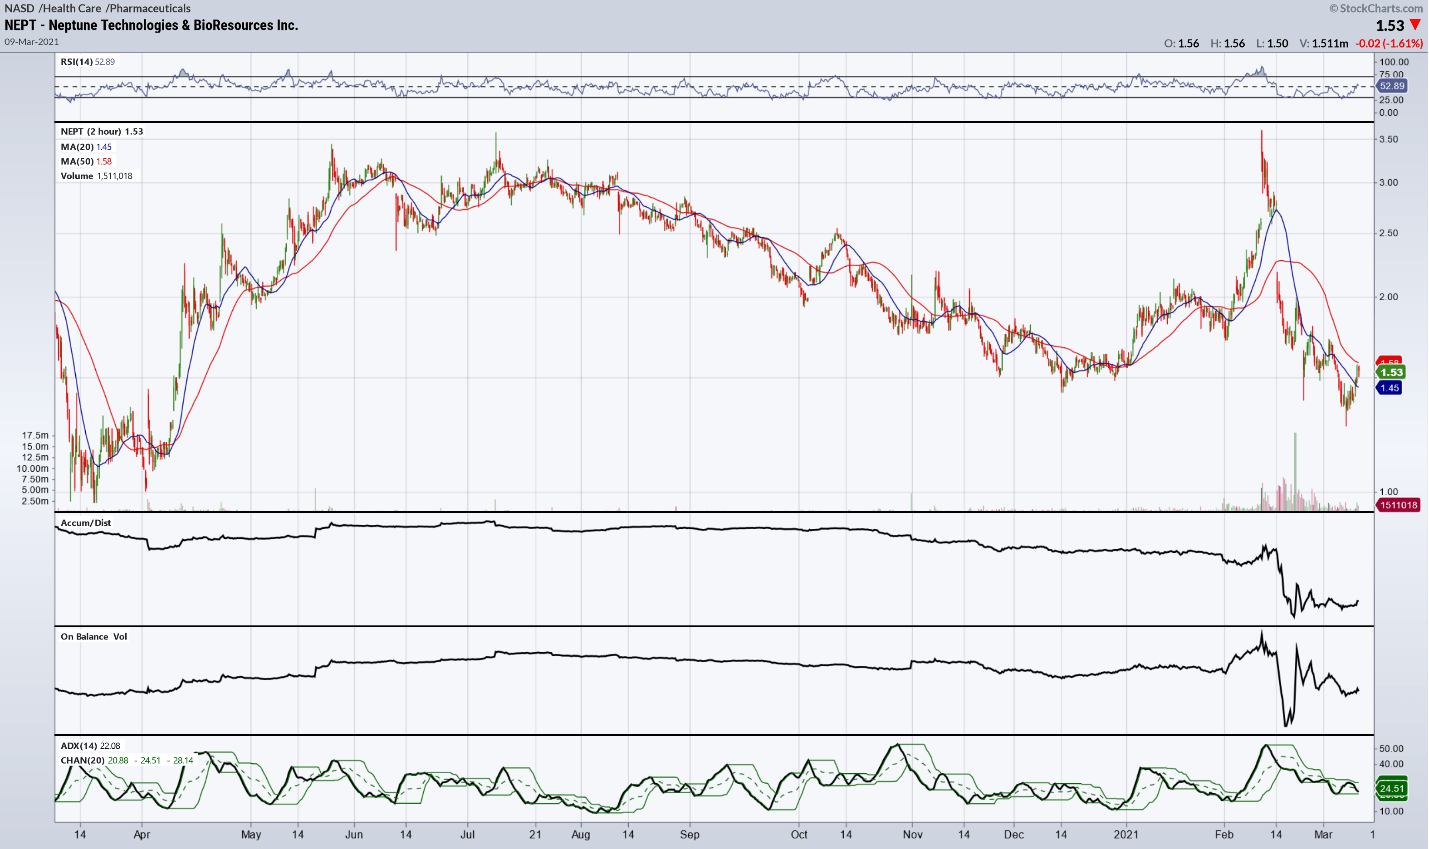Click the green 24.51 tag on ADX axis
Screen dimensions: 1429x849
tap(1392, 789)
